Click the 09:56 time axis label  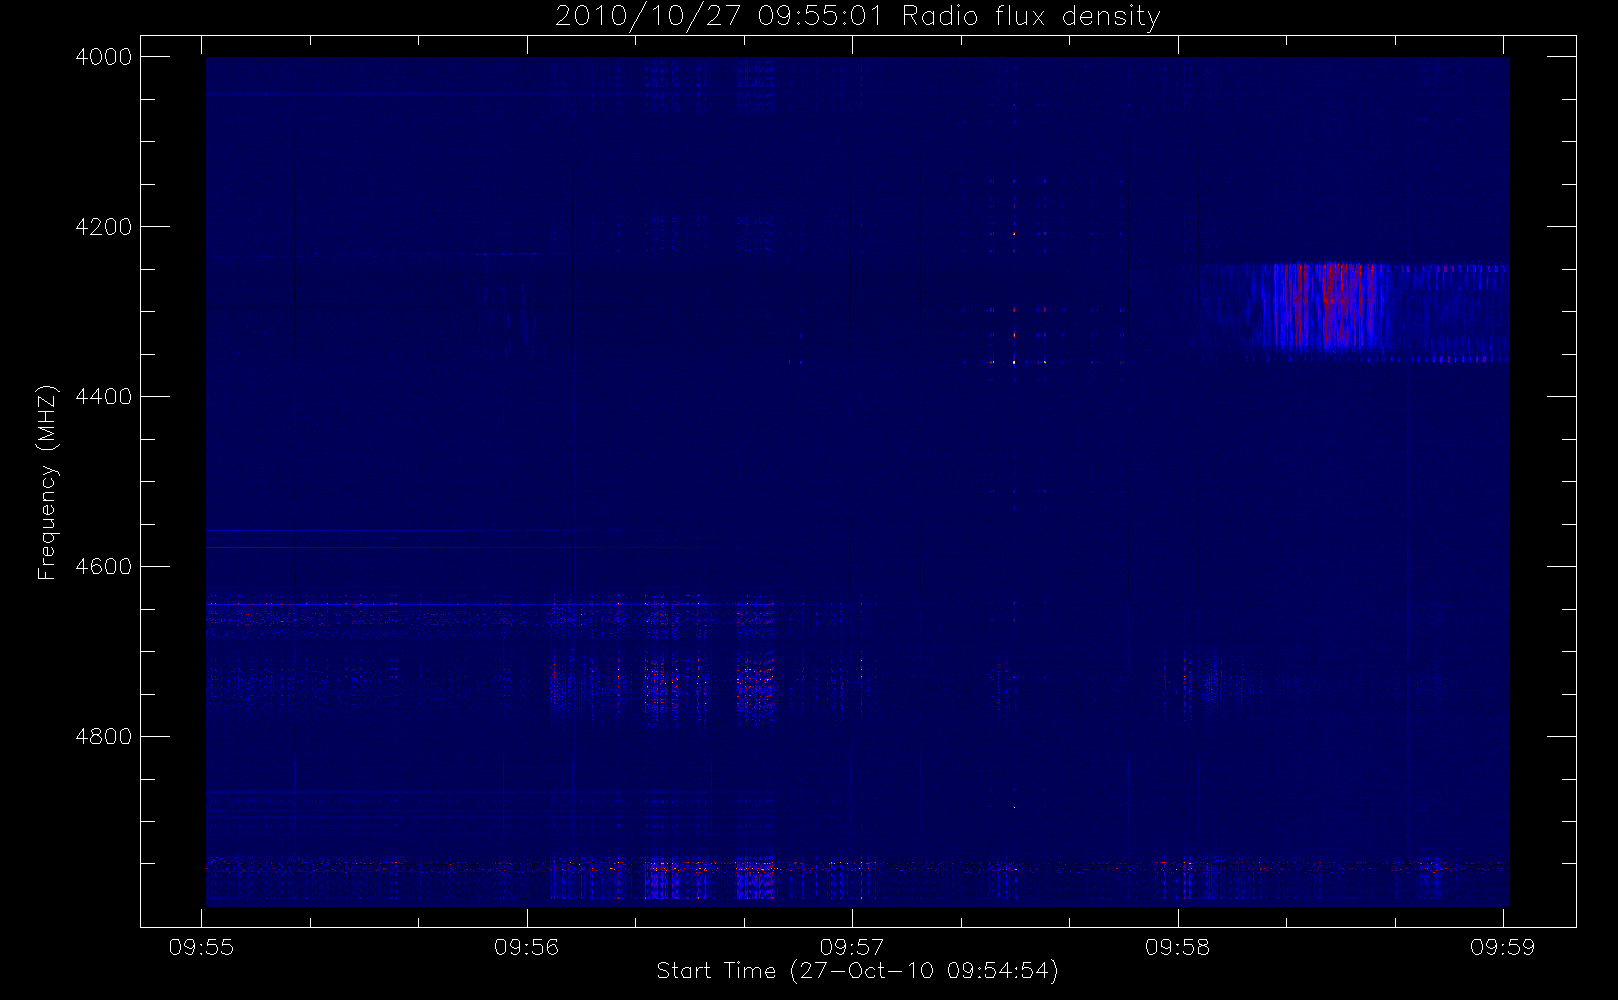pos(526,947)
